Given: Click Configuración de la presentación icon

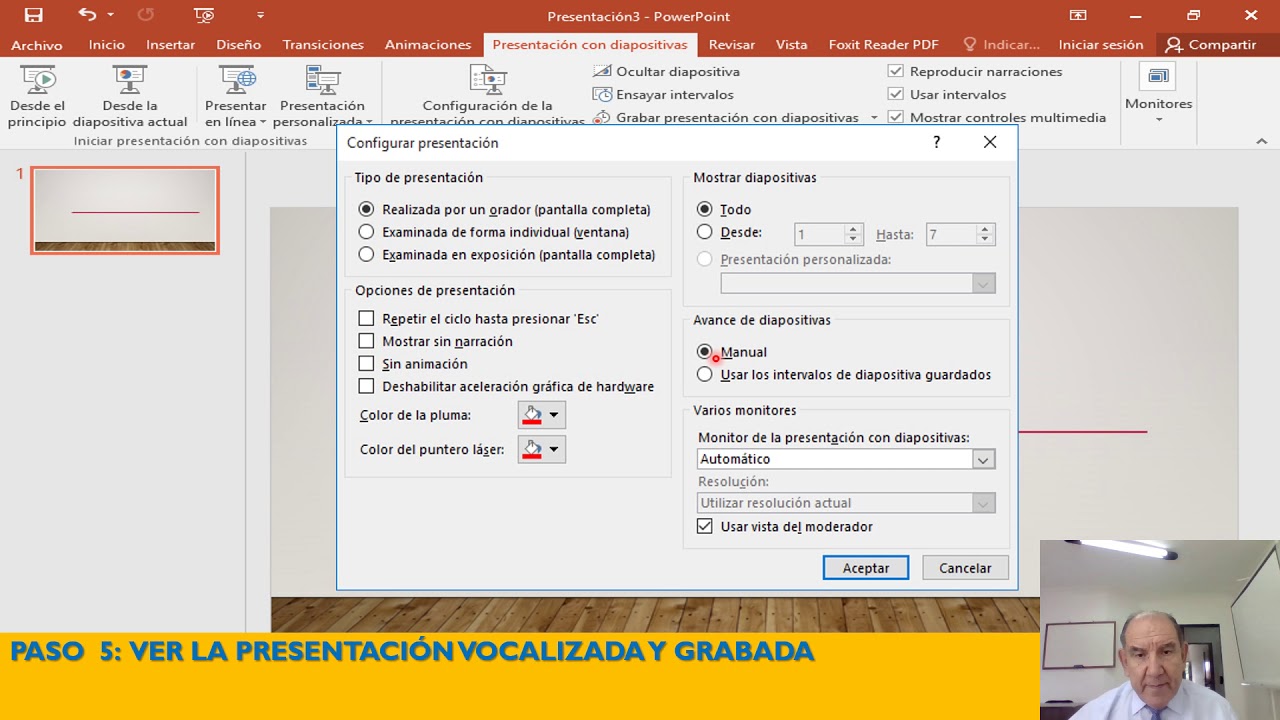Looking at the screenshot, I should click(487, 79).
